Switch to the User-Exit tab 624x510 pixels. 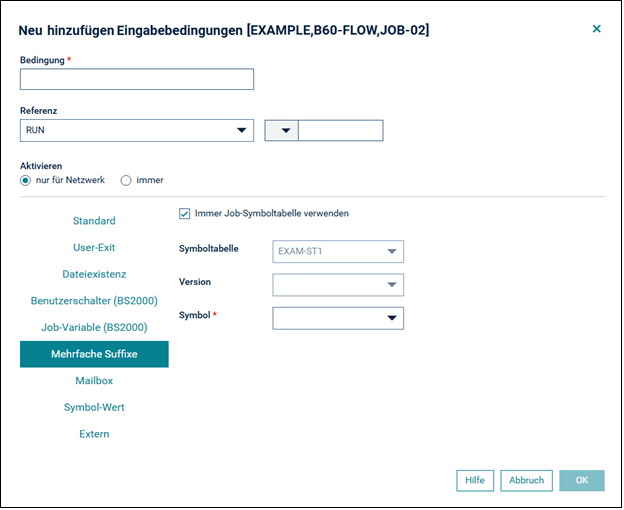(94, 247)
